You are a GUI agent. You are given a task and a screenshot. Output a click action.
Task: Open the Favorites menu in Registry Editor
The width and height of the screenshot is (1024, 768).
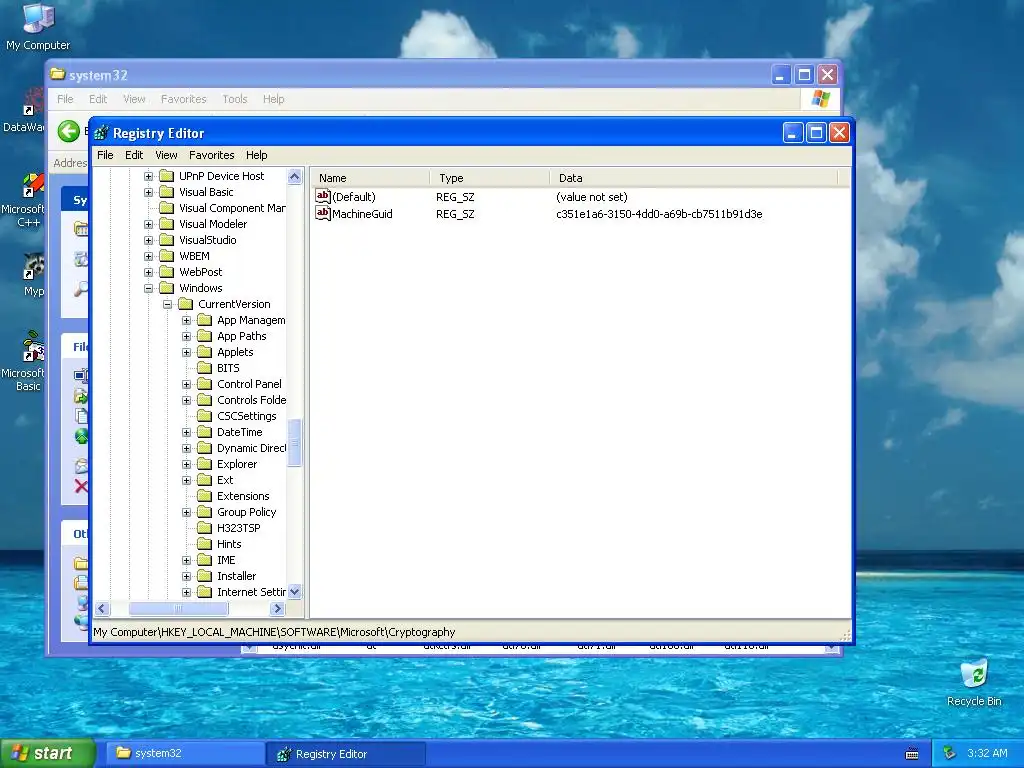[x=212, y=155]
